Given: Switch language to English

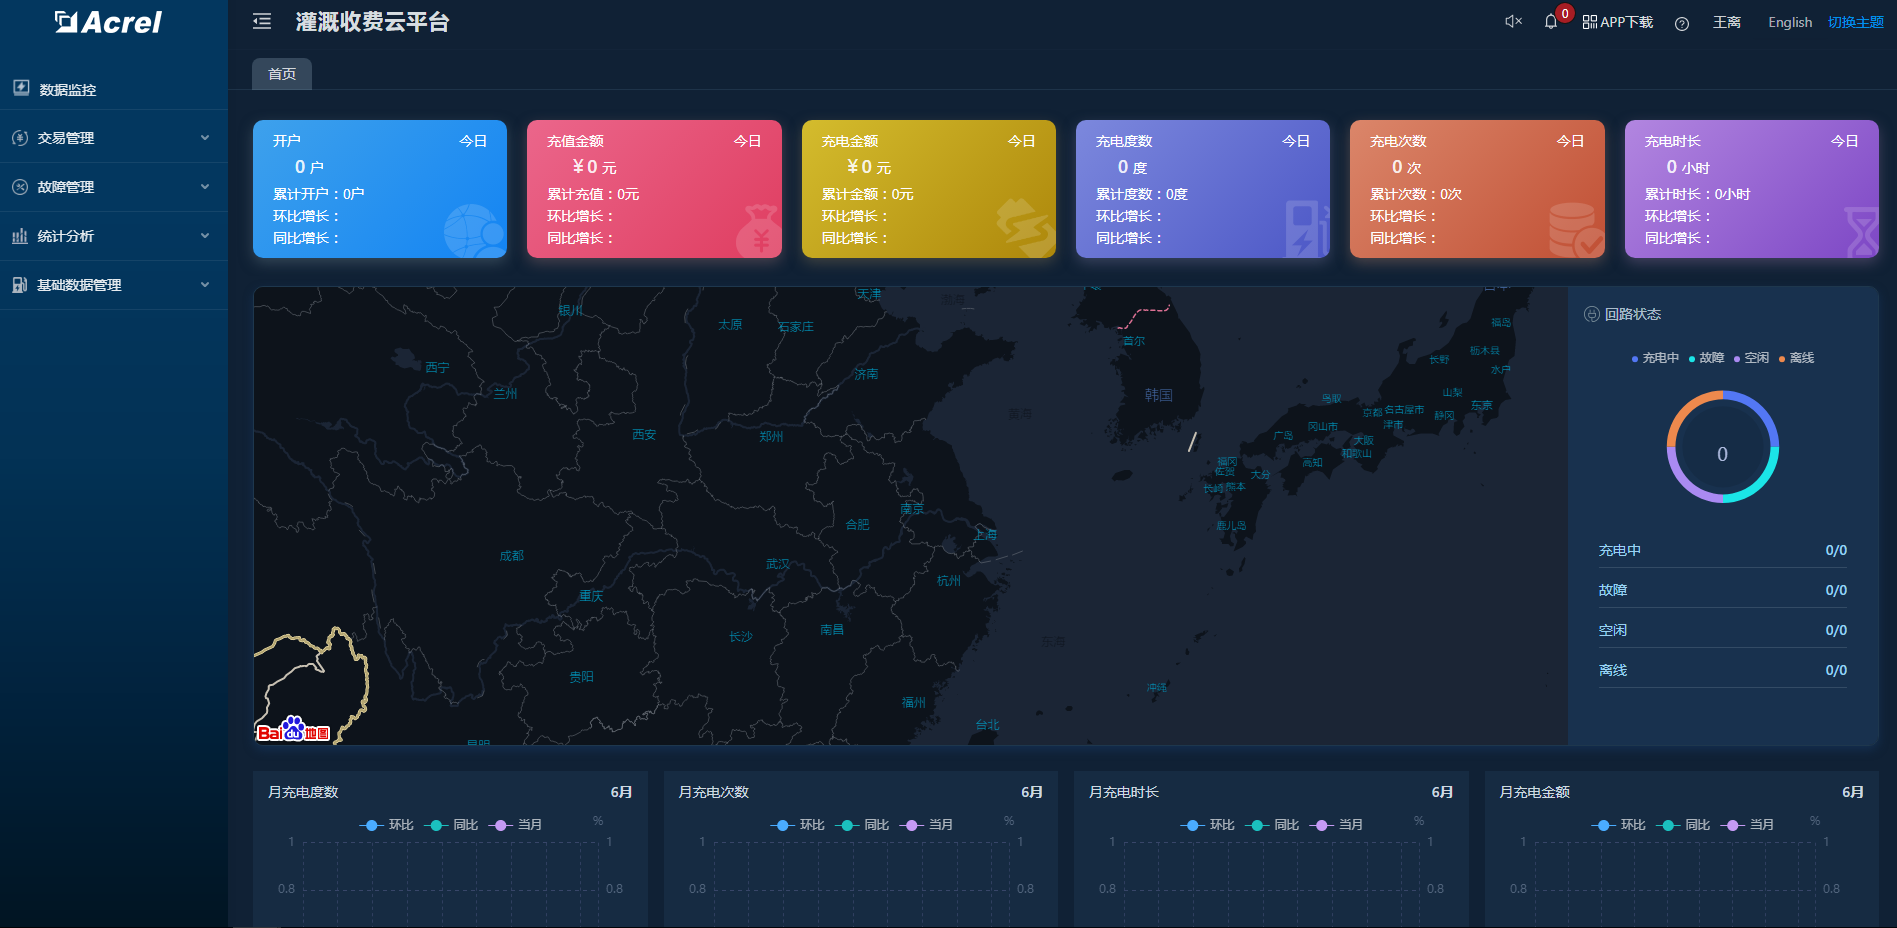Looking at the screenshot, I should [x=1790, y=22].
